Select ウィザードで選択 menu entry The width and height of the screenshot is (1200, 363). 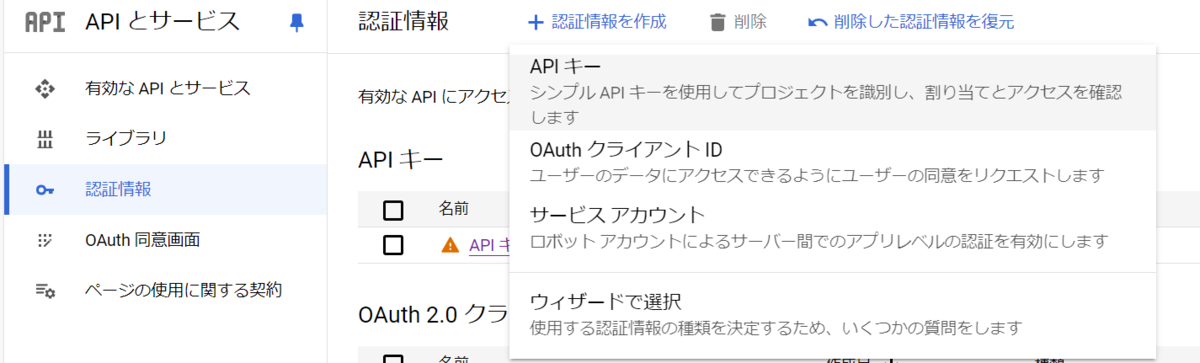[832, 314]
